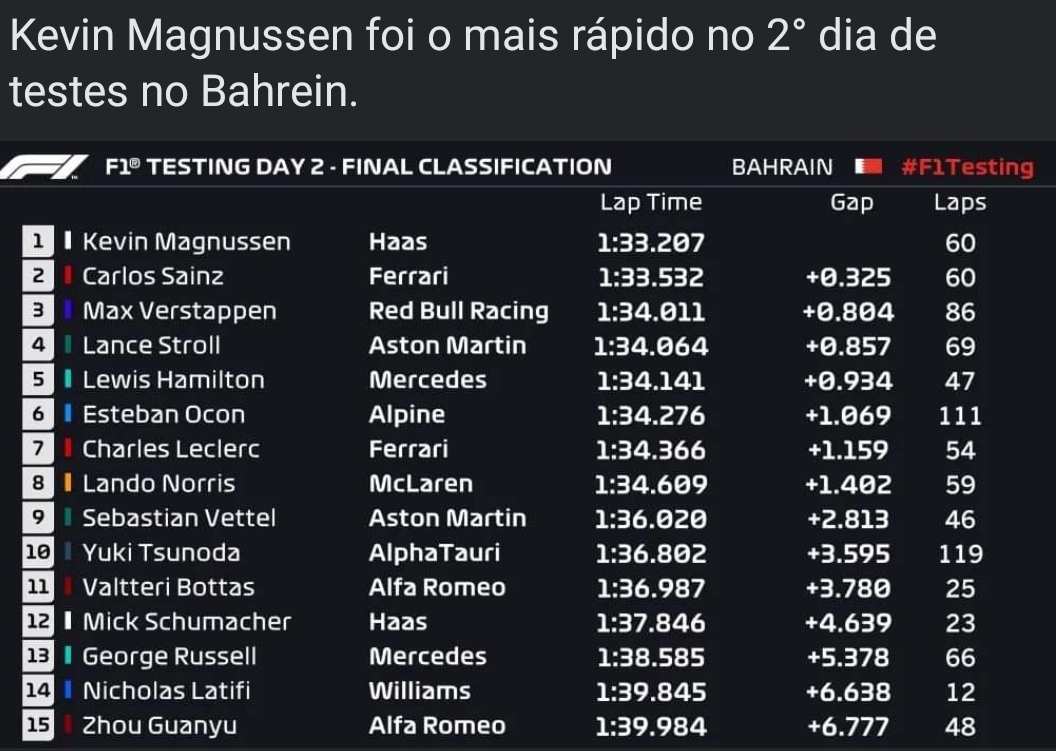Image resolution: width=1056 pixels, height=751 pixels.
Task: Click Zhou Guanyu's +6.777 gap value
Action: pos(848,726)
